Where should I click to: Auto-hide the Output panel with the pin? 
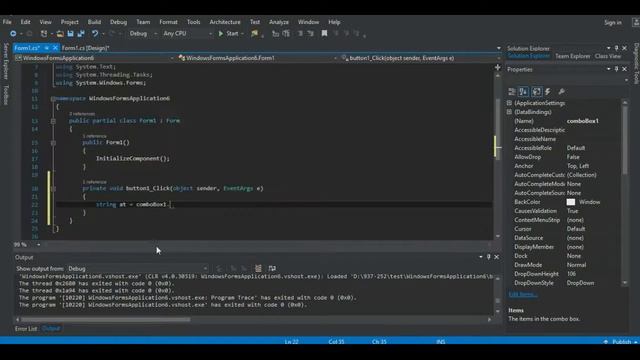[489, 257]
